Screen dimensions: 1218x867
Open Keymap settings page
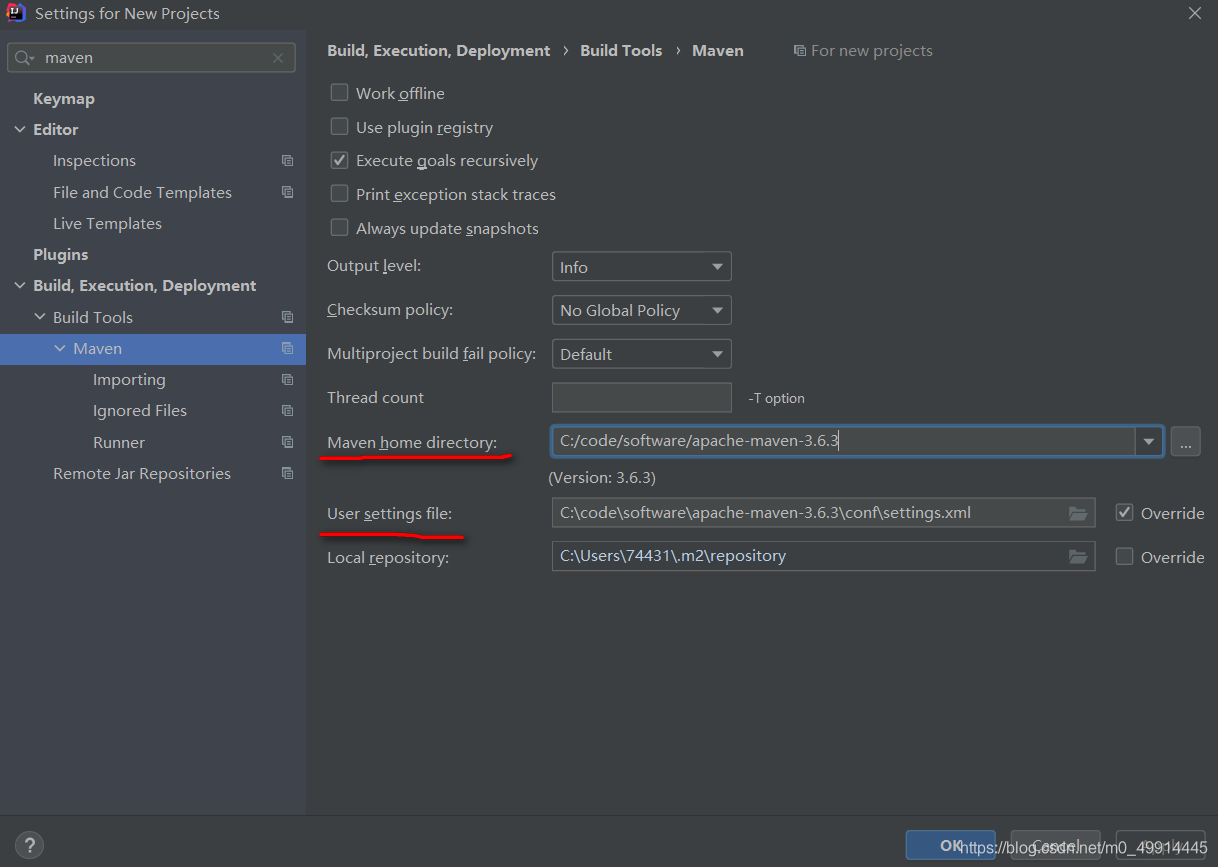pyautogui.click(x=64, y=99)
